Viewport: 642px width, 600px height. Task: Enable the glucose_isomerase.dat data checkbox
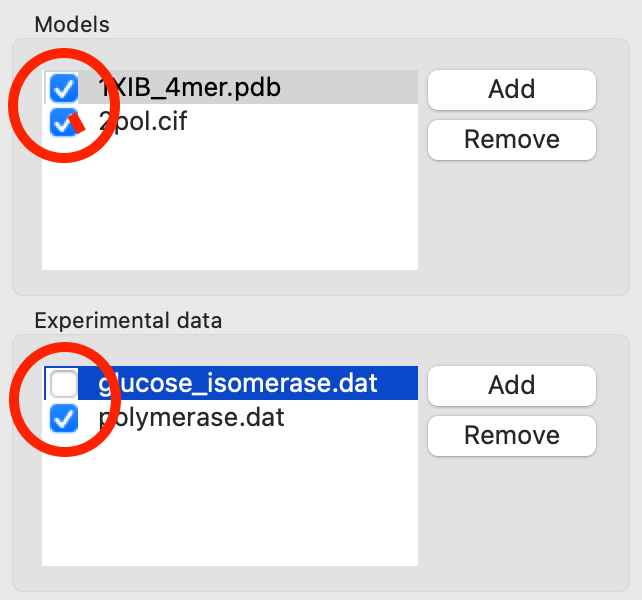64,383
